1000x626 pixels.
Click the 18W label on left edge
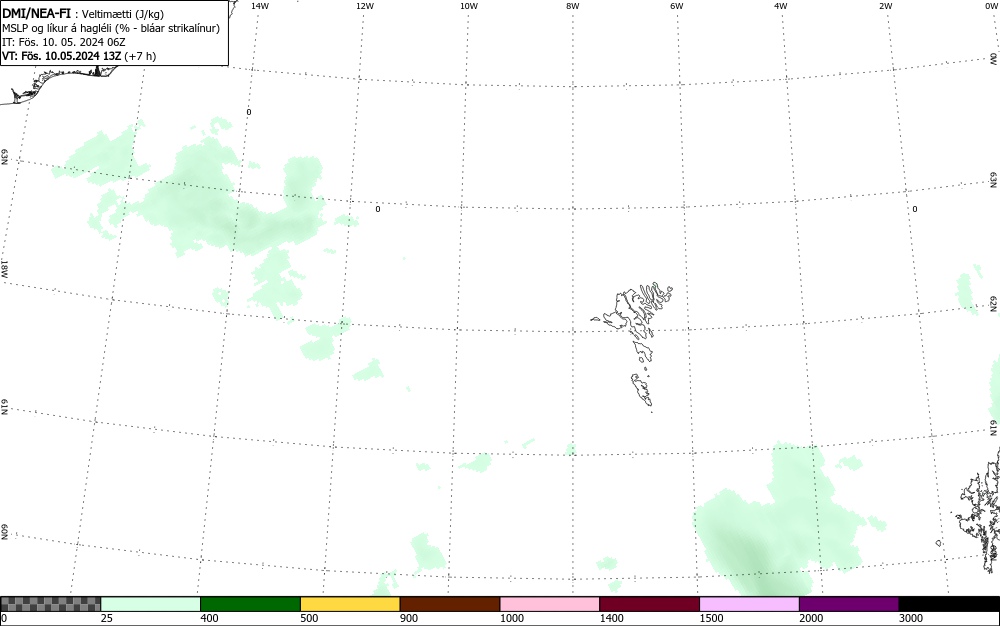(x=4, y=268)
